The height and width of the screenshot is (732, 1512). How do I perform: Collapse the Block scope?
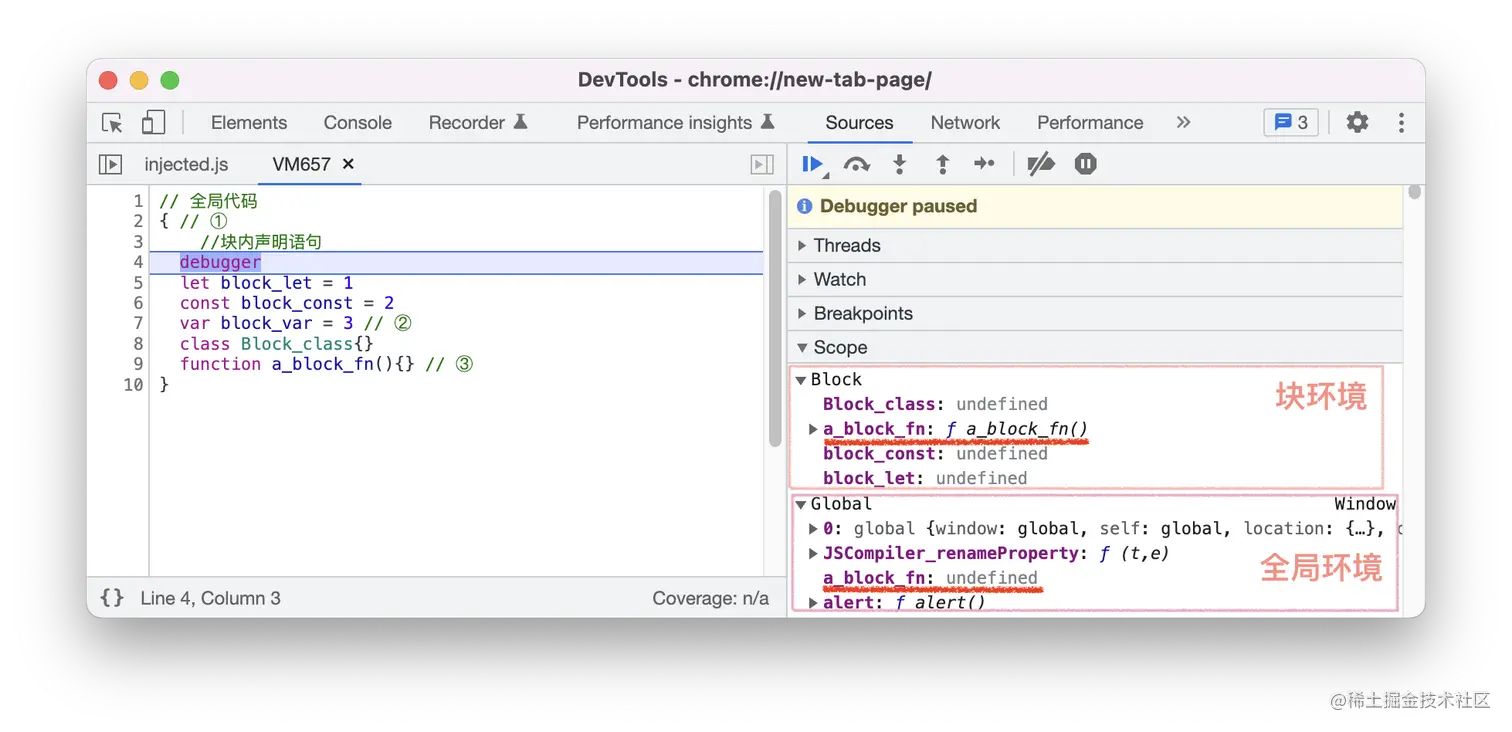tap(801, 380)
